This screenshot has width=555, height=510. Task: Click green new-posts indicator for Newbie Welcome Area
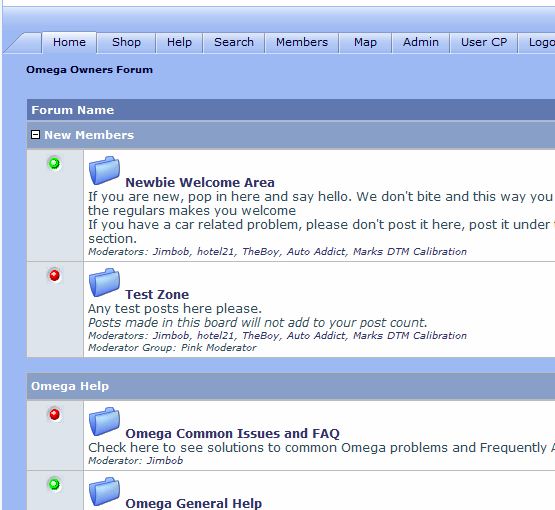click(54, 164)
